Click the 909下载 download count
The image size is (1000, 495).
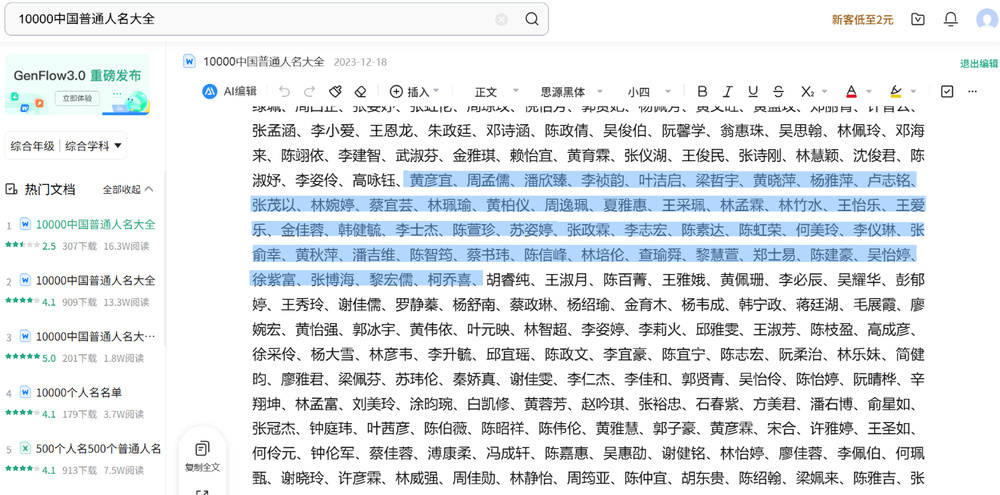point(80,302)
